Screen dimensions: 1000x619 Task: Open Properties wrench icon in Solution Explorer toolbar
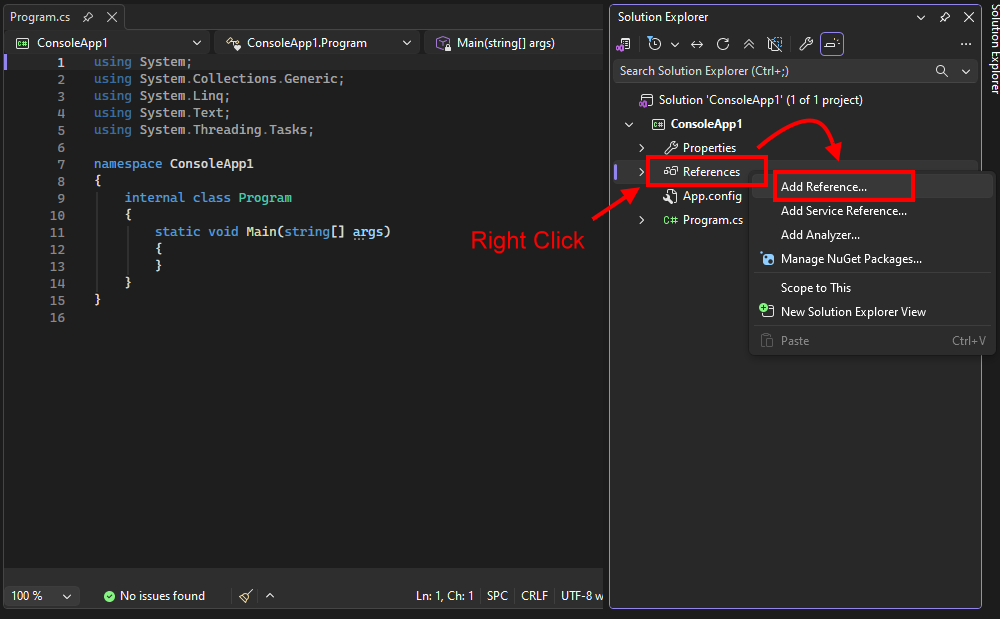pos(805,44)
